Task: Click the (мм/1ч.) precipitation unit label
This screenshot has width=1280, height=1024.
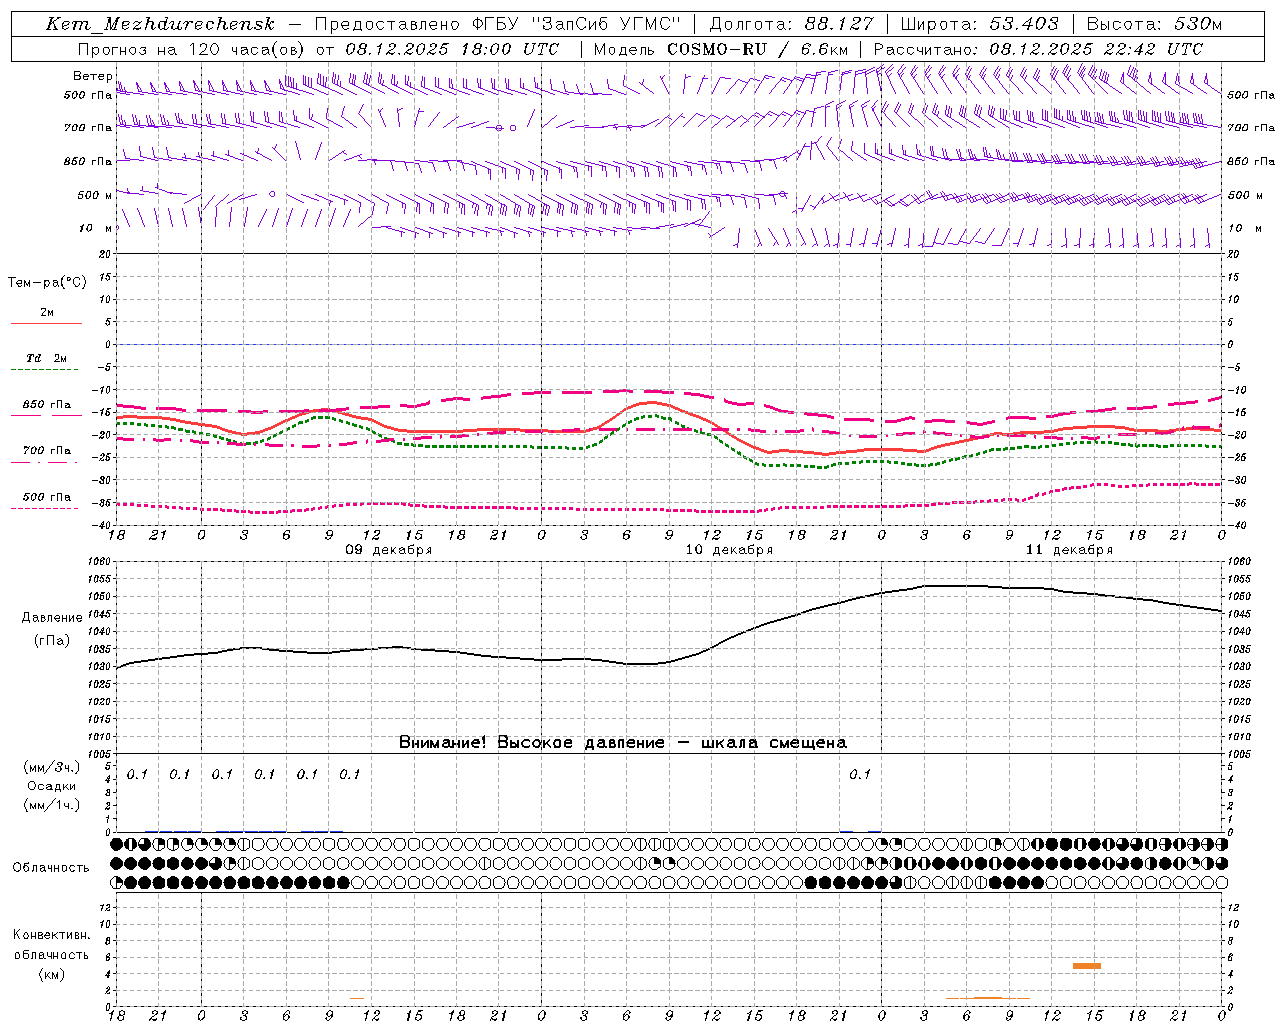Action: coord(52,805)
